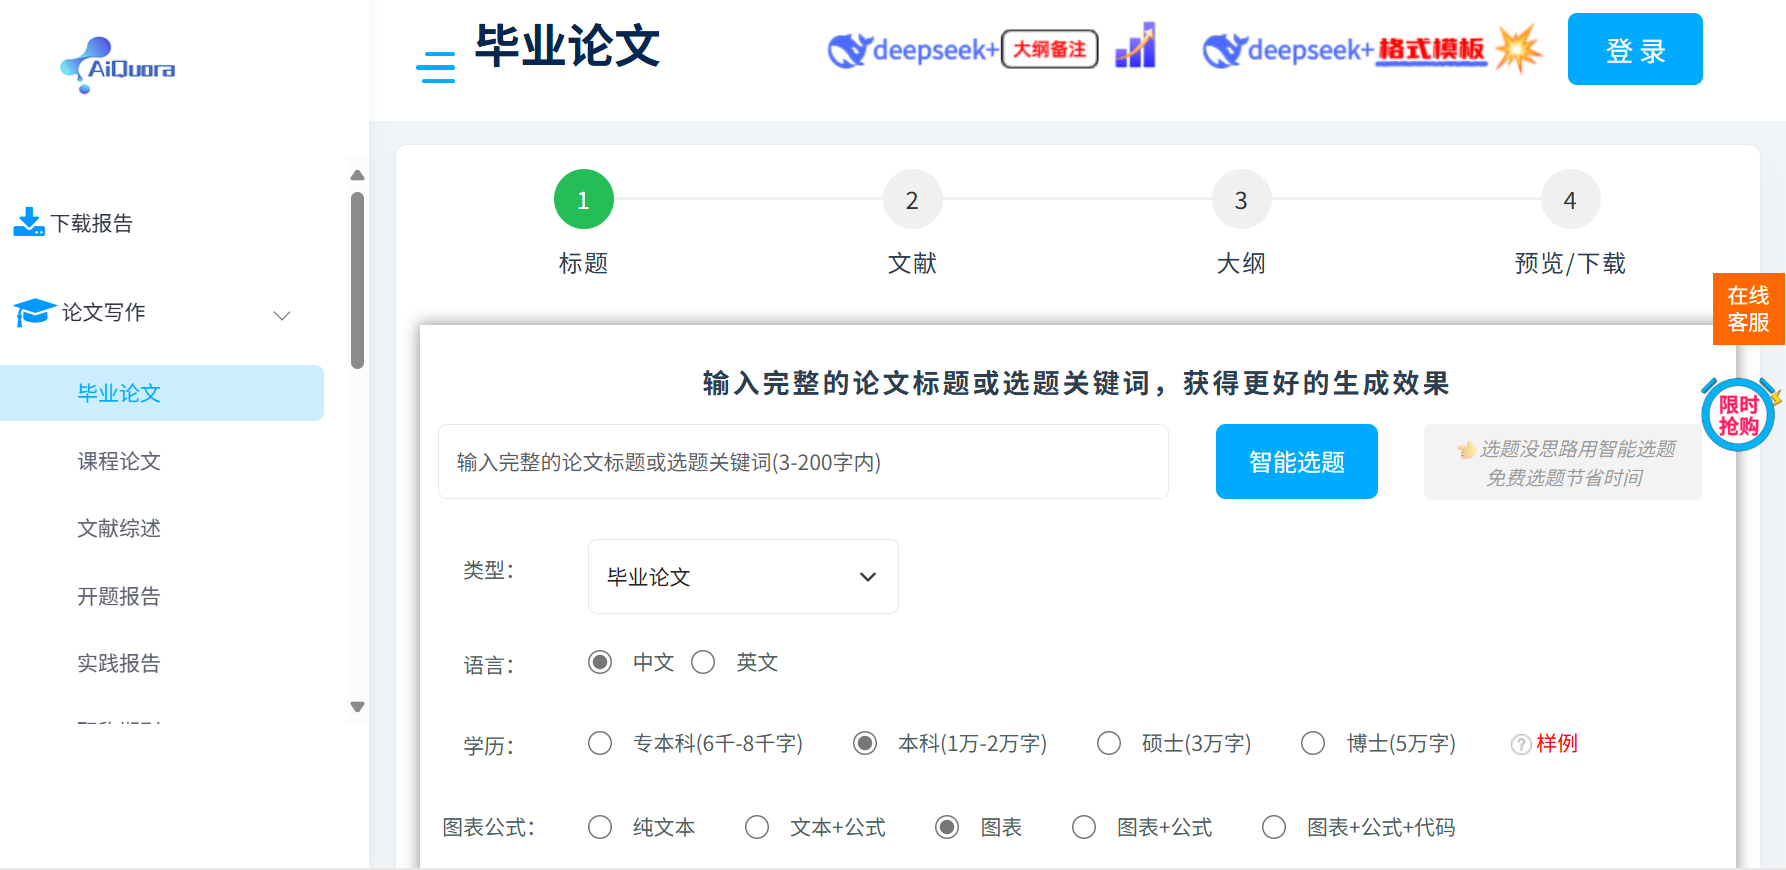Screen dimensions: 1786x870
Task: Select 文本+公式 option
Action: coord(757,827)
